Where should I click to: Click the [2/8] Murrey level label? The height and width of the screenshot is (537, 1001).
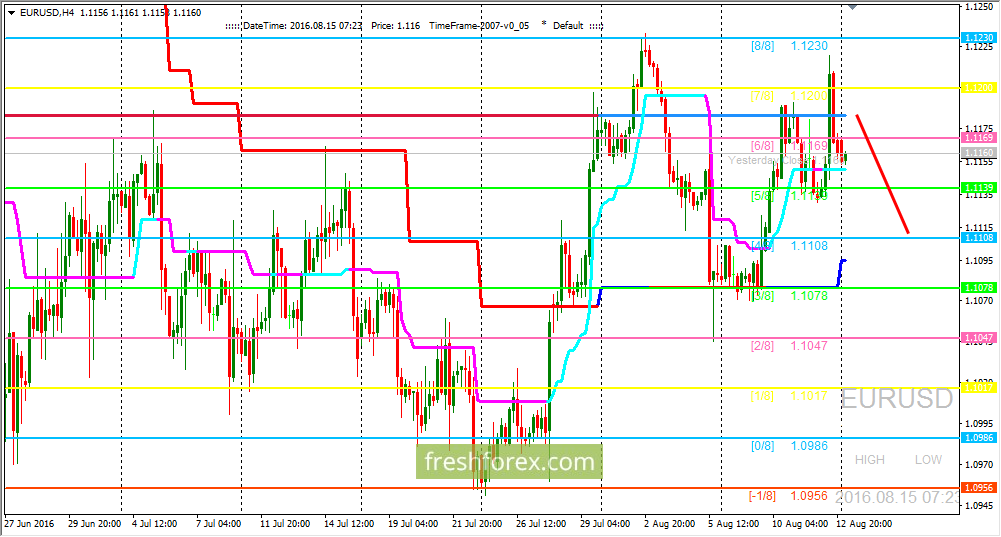[x=762, y=345]
